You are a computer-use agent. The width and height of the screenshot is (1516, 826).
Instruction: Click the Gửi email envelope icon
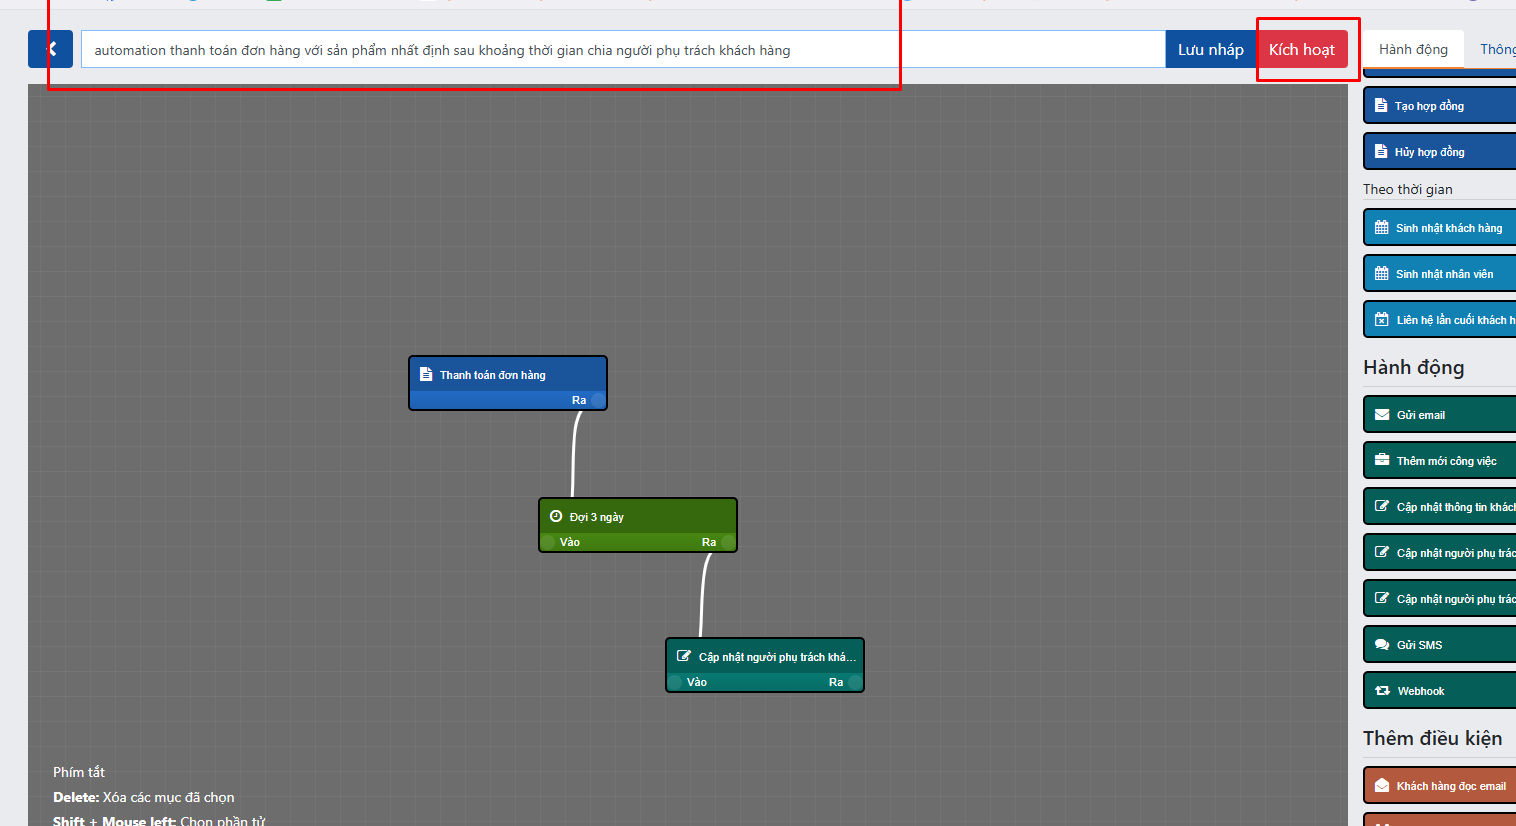[x=1382, y=415]
